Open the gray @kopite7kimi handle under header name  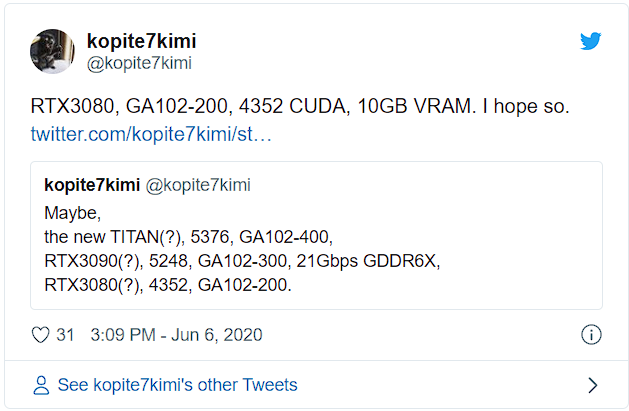coord(139,63)
